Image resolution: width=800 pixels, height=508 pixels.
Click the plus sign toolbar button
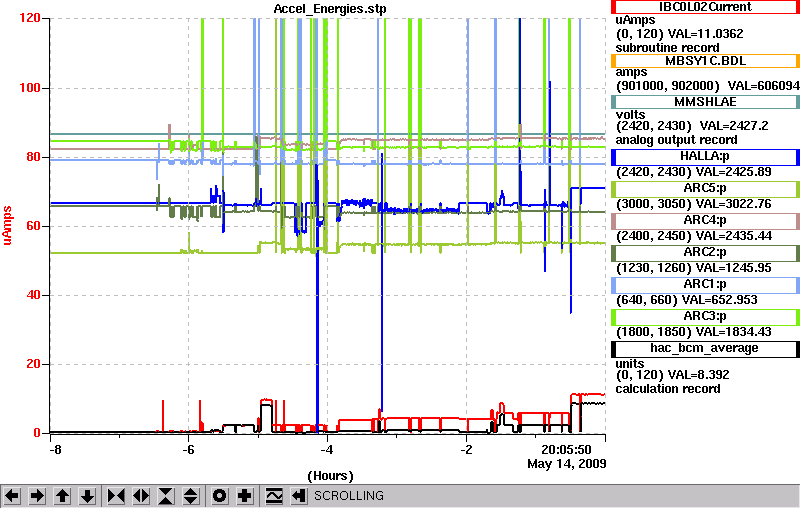tap(245, 495)
